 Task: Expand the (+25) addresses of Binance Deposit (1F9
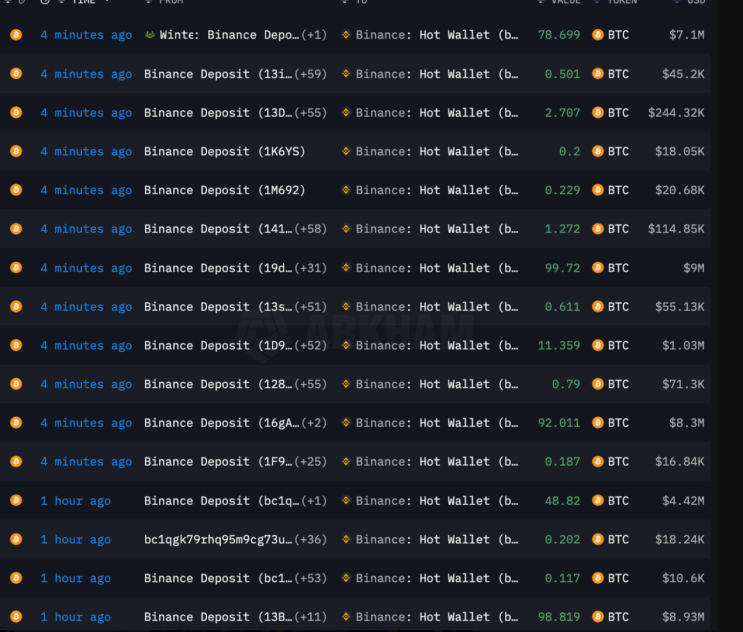(x=311, y=462)
